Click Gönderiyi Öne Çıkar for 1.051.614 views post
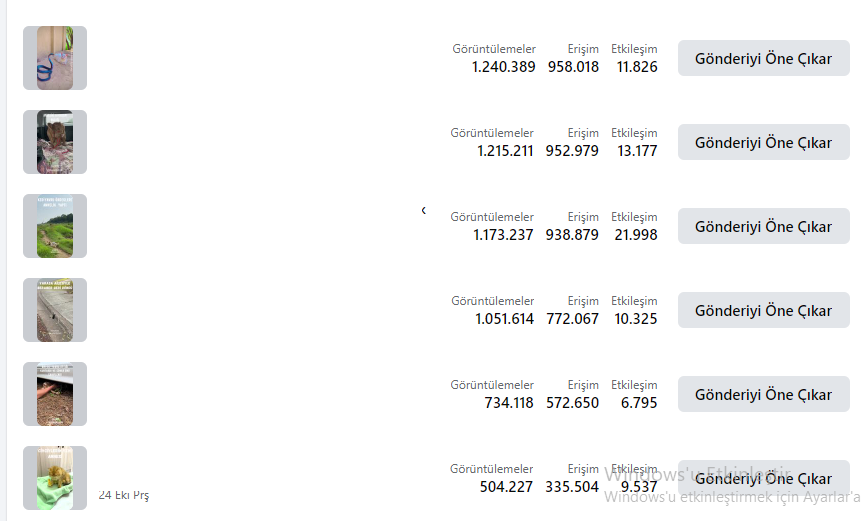Screen dimensions: 863x521 [x=763, y=310]
